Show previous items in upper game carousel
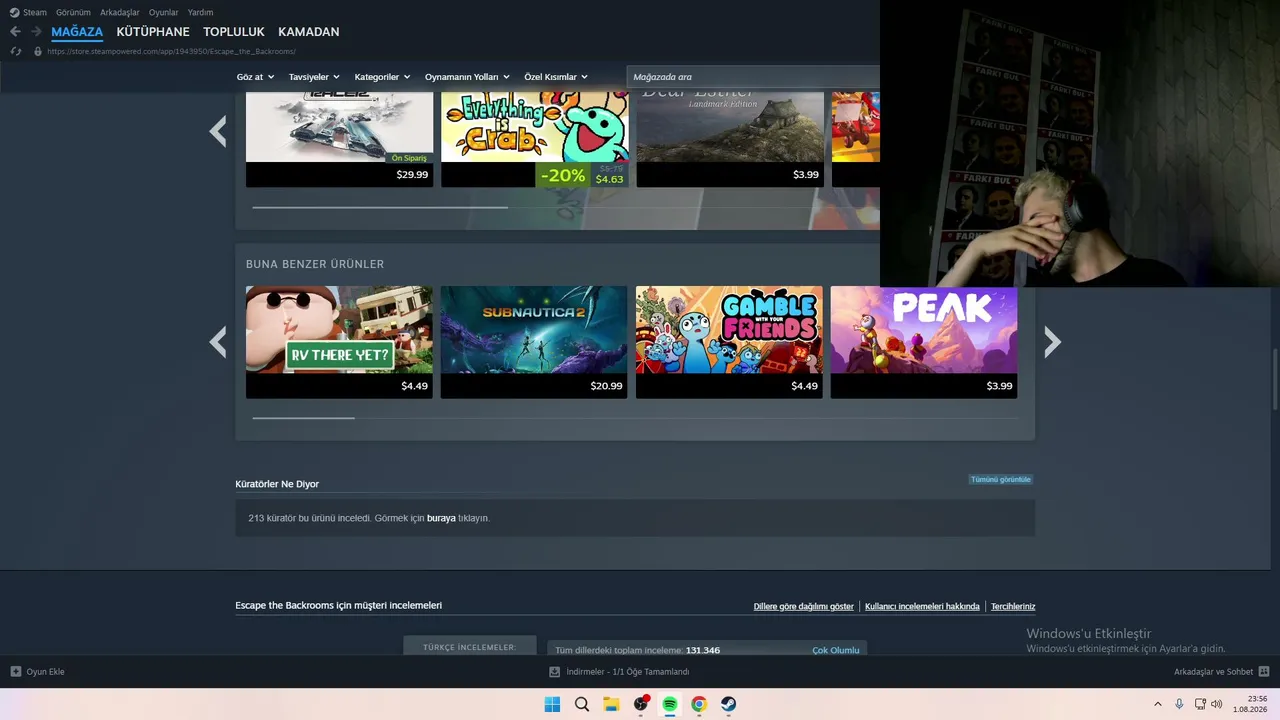The width and height of the screenshot is (1280, 720). pyautogui.click(x=218, y=131)
